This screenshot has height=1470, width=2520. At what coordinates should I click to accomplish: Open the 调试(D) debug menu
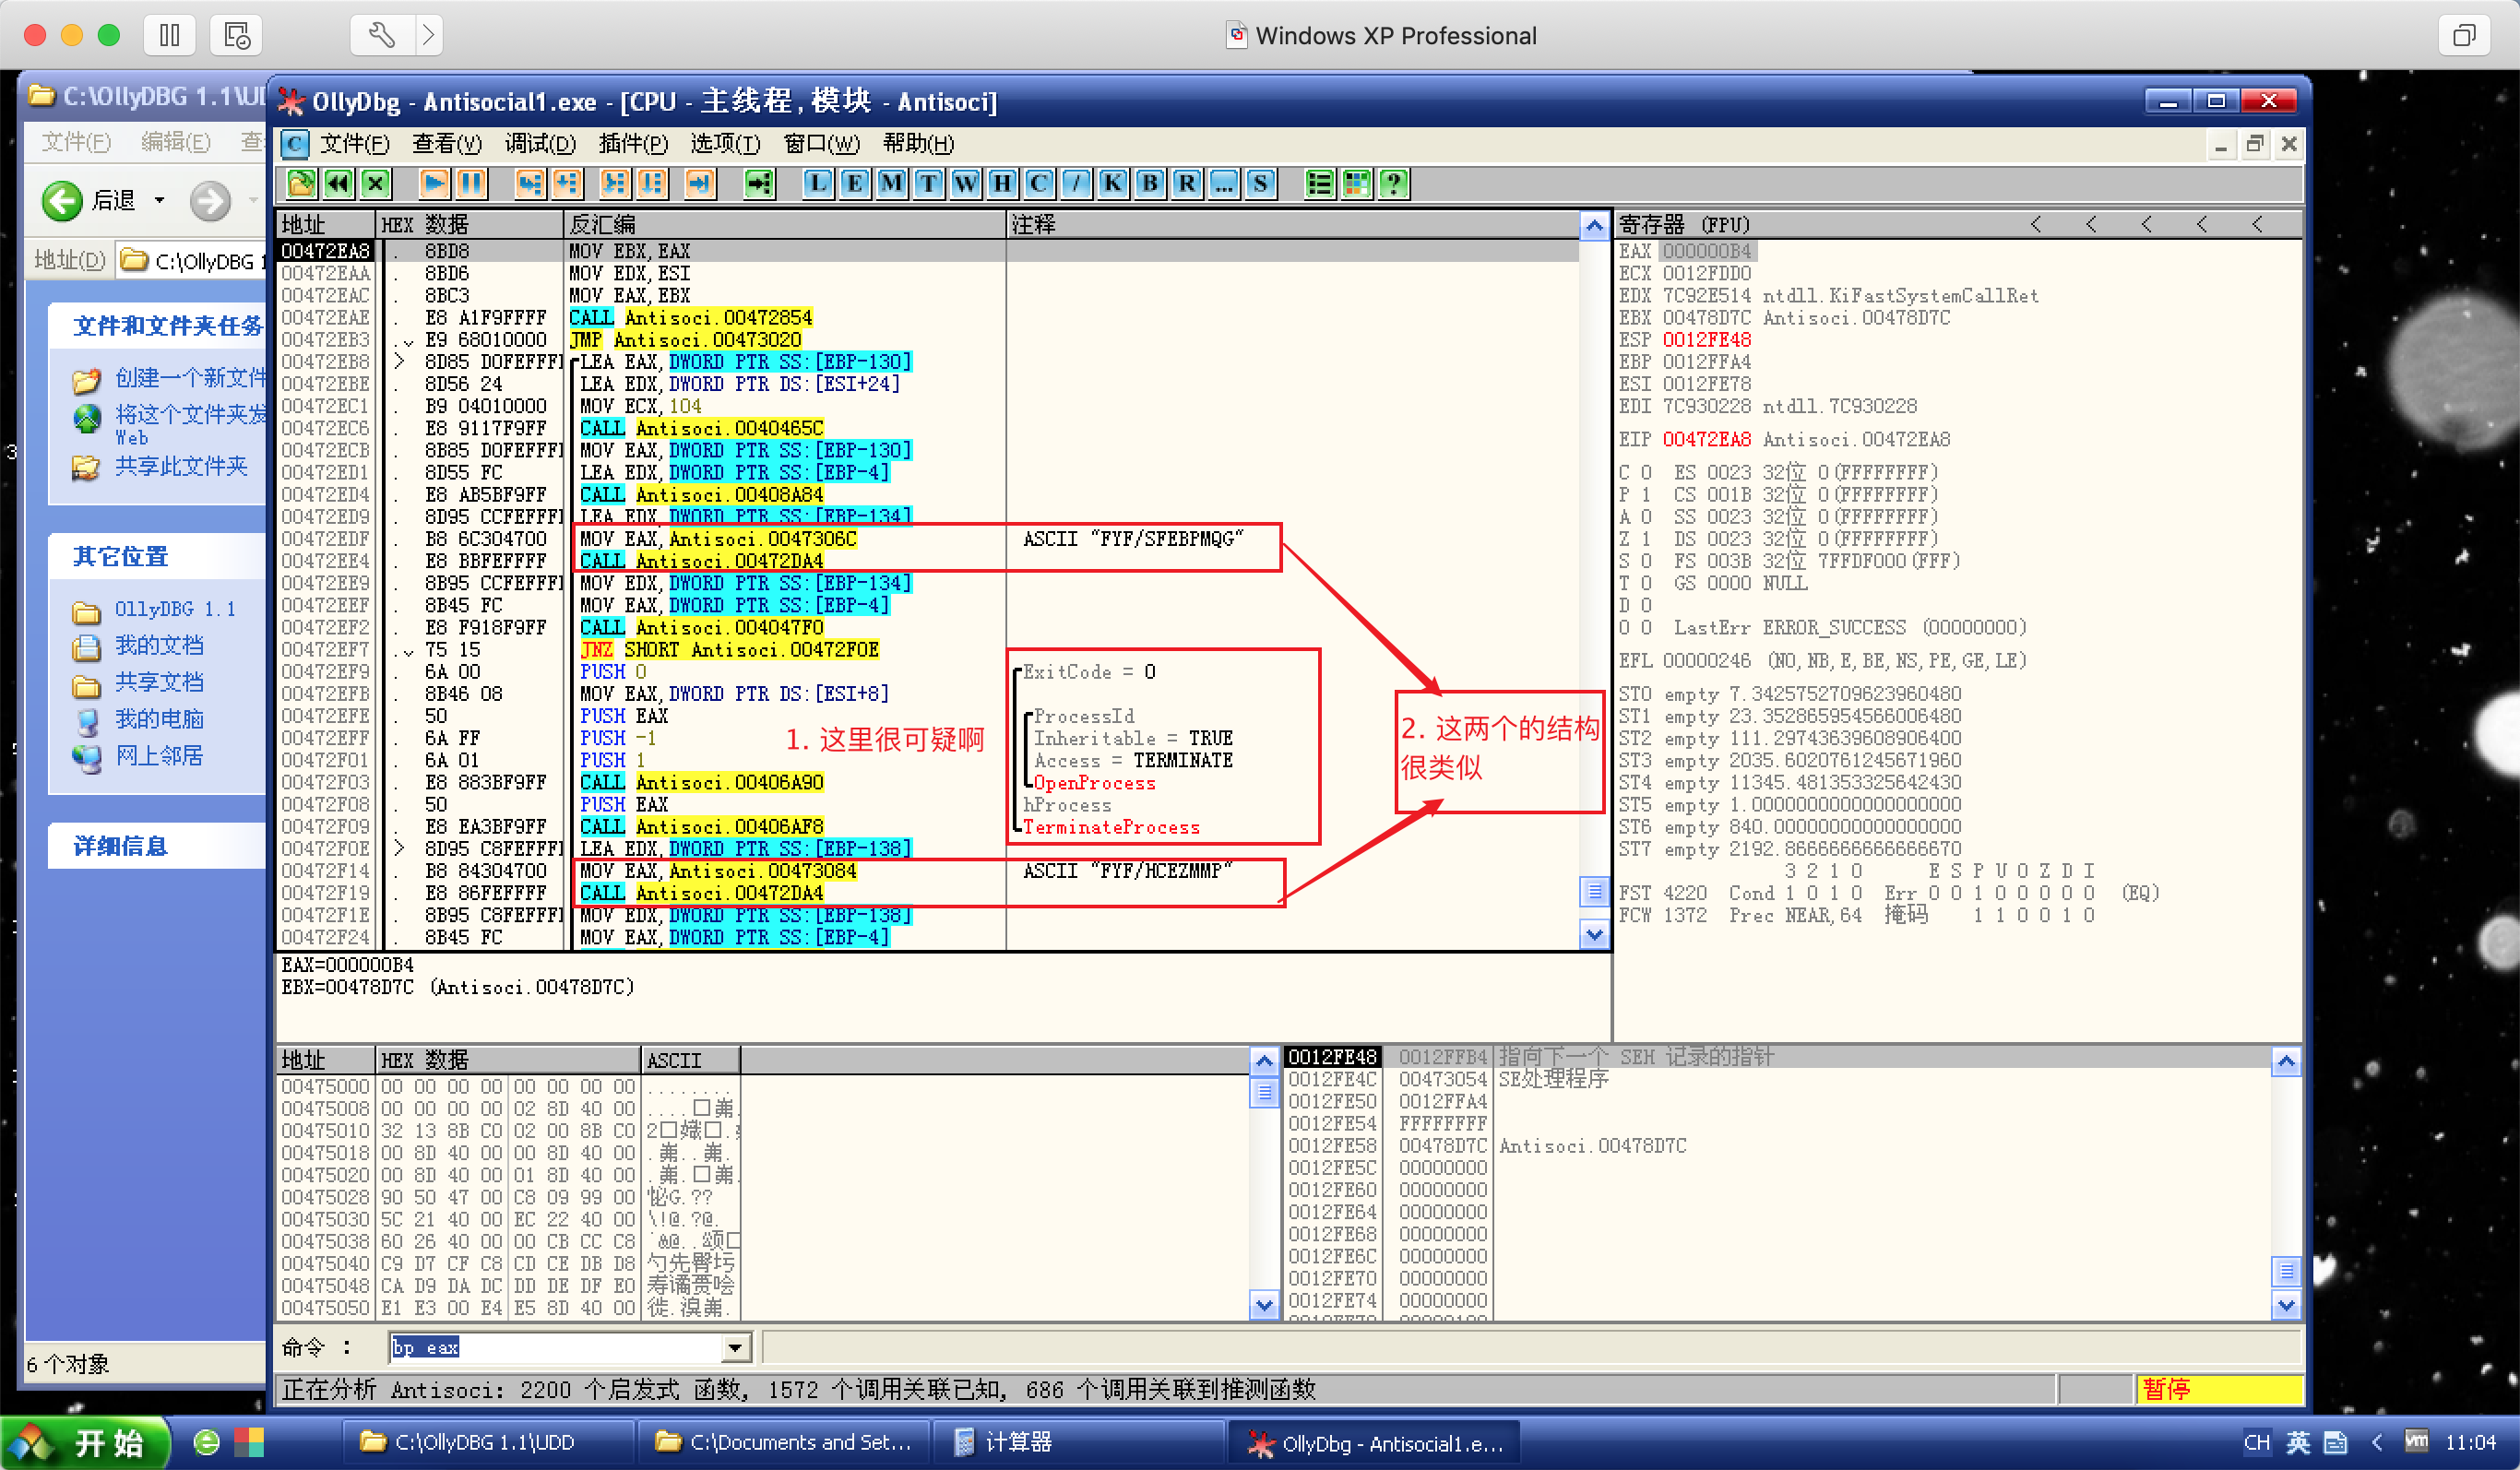coord(540,143)
